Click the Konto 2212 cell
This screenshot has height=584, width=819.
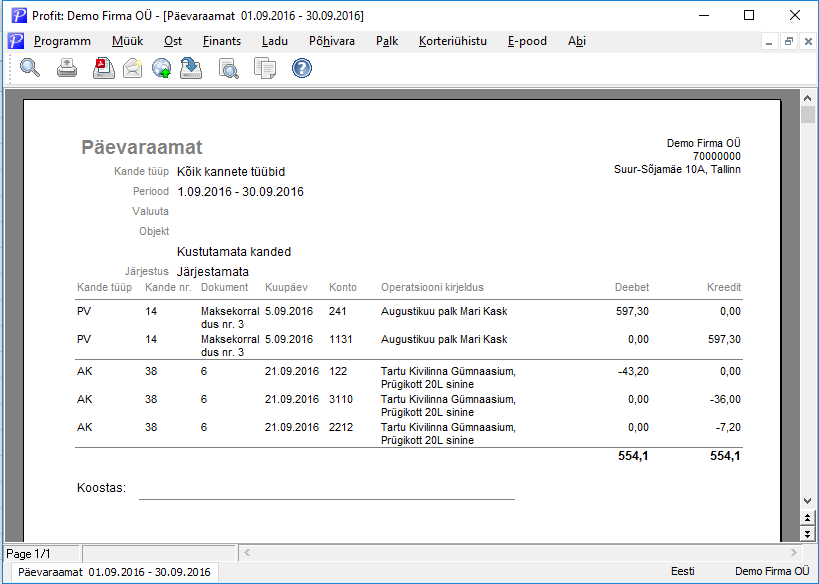point(341,427)
